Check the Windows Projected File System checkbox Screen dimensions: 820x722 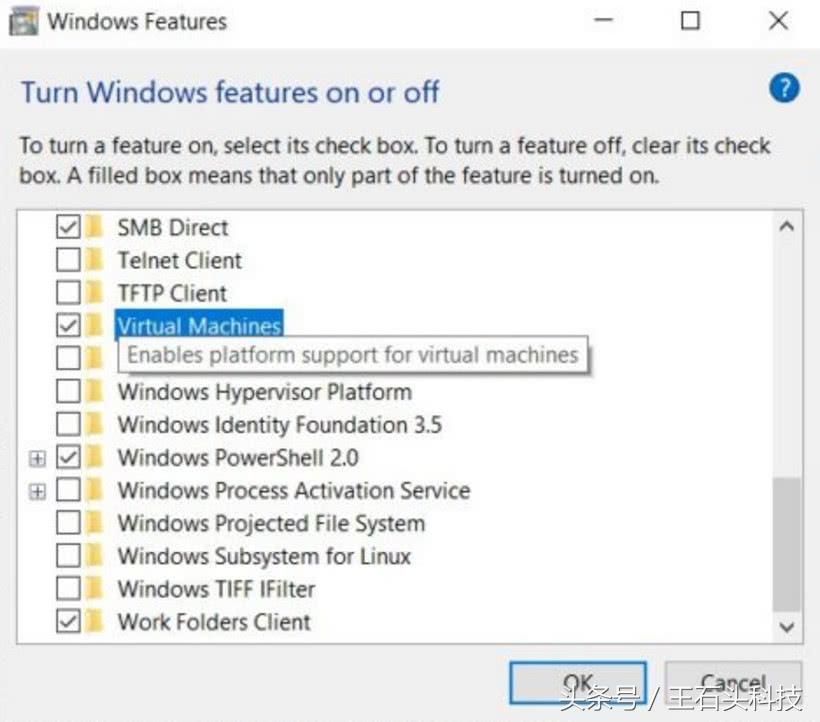(68, 523)
